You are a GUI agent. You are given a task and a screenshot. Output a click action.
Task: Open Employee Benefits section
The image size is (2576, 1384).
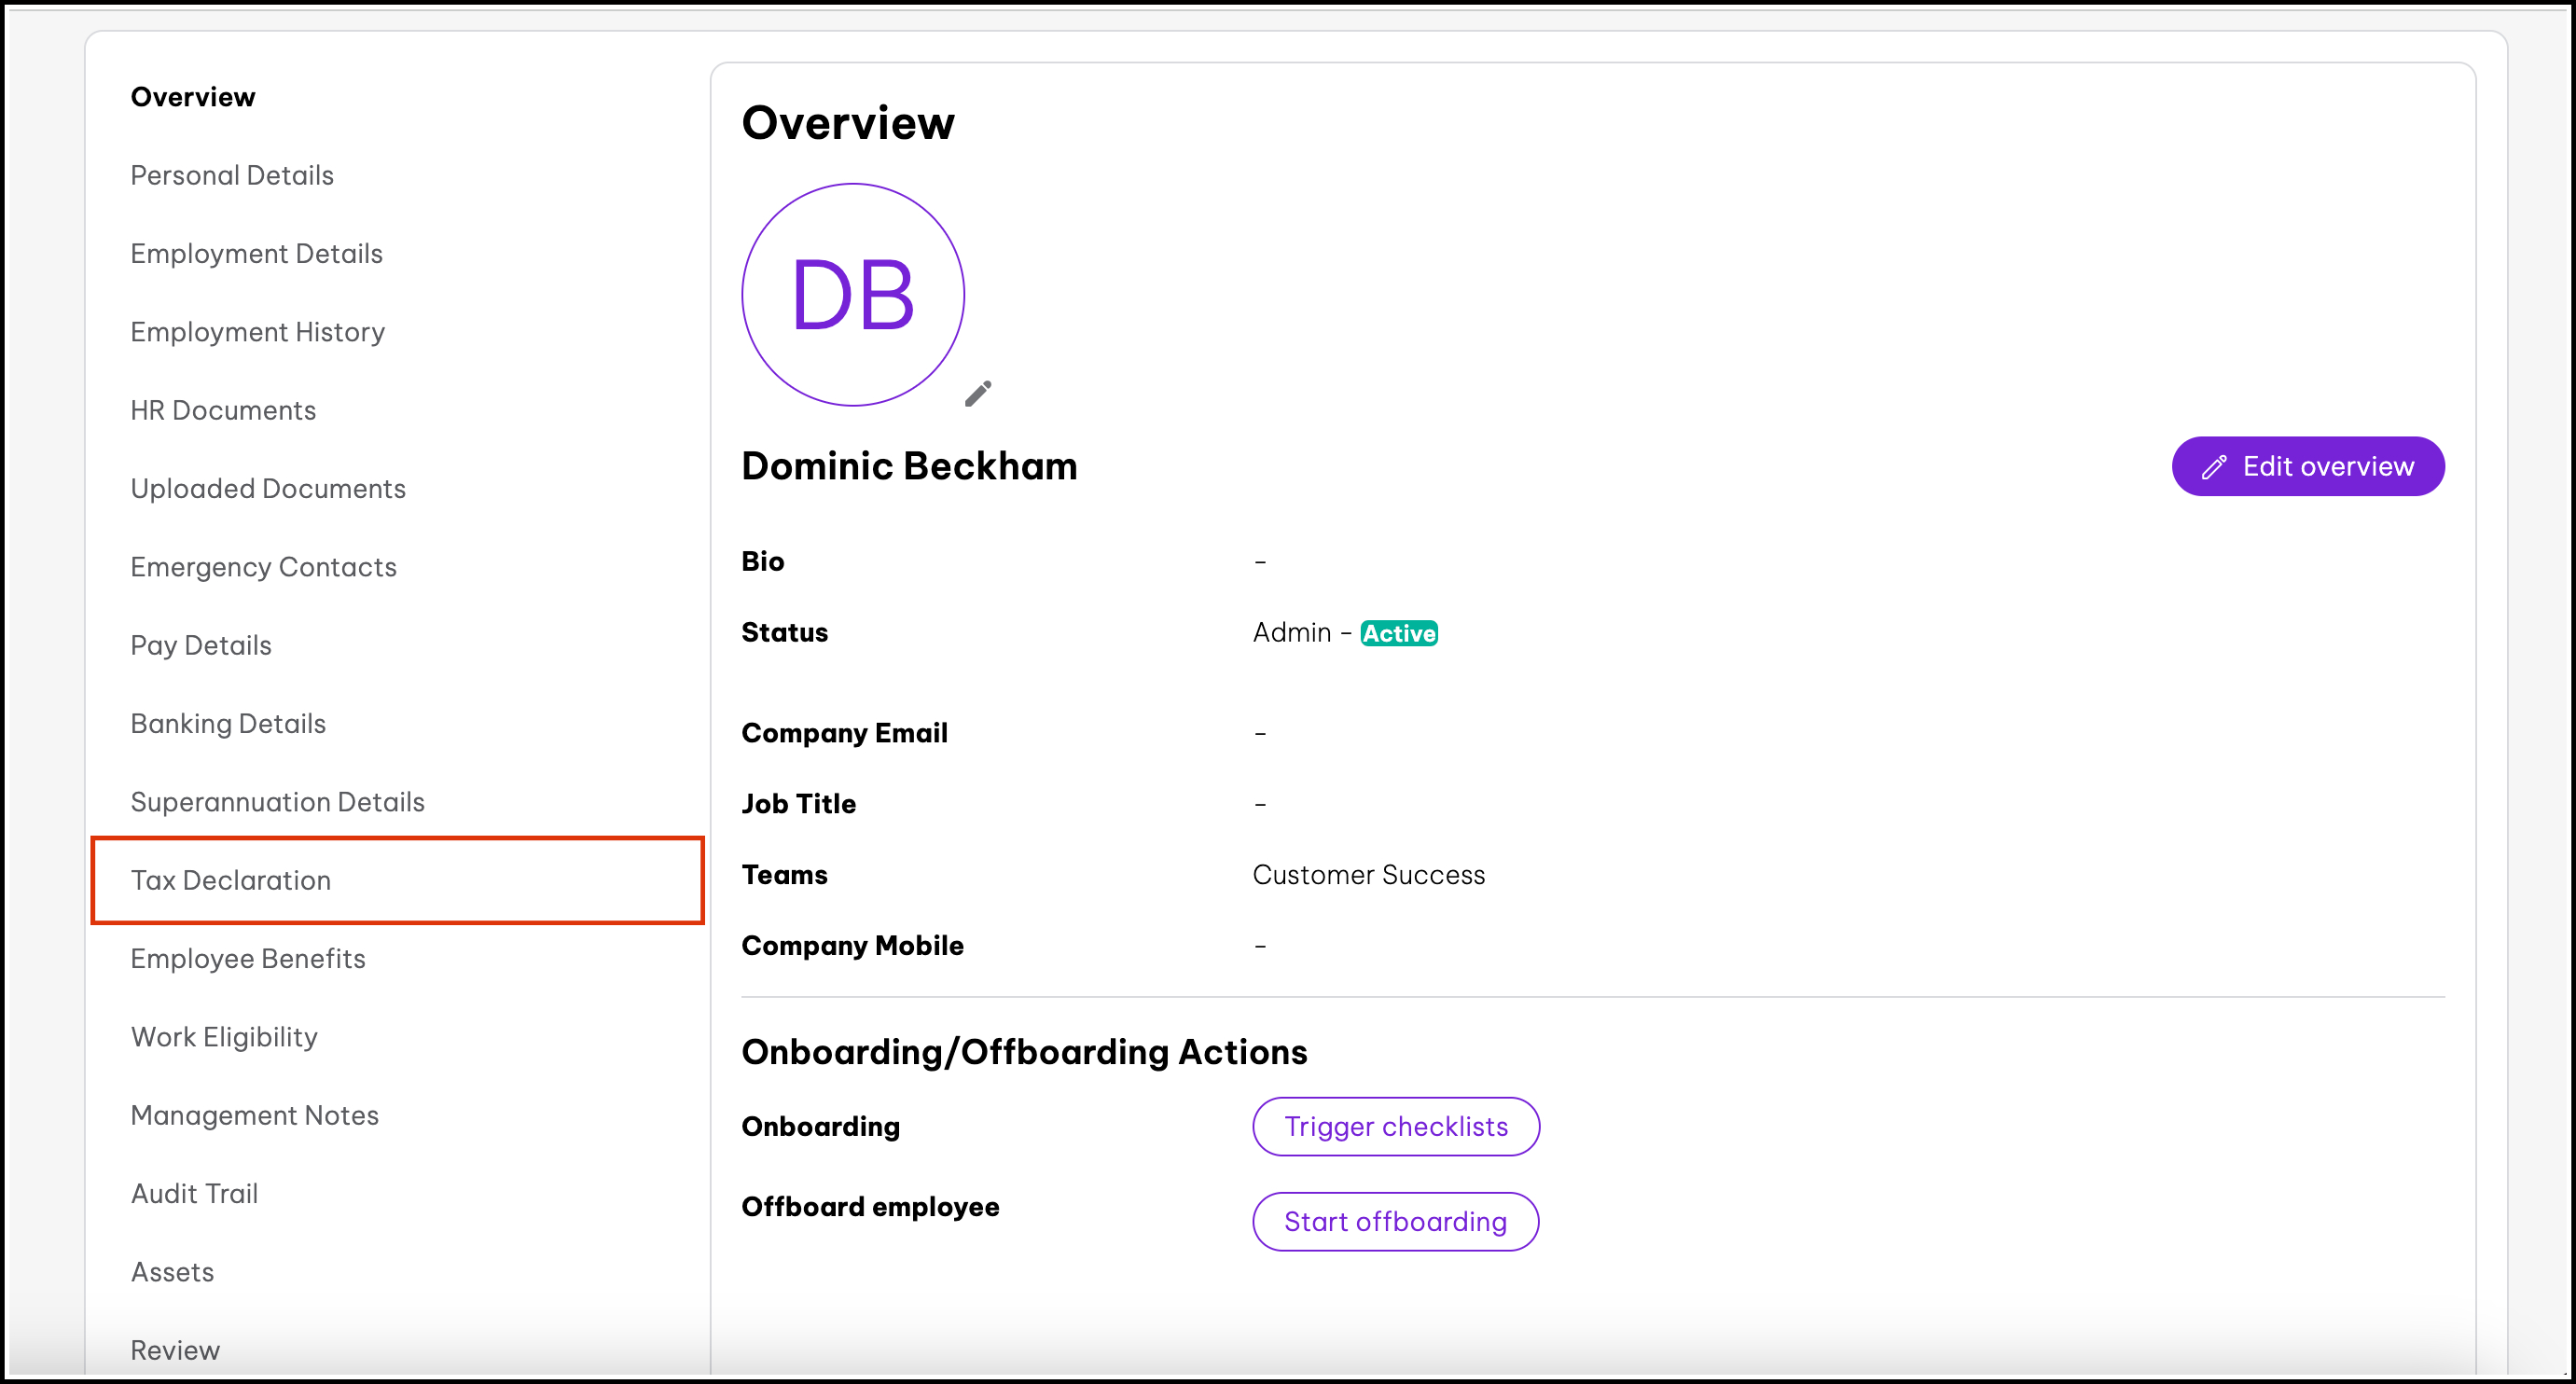pos(248,959)
